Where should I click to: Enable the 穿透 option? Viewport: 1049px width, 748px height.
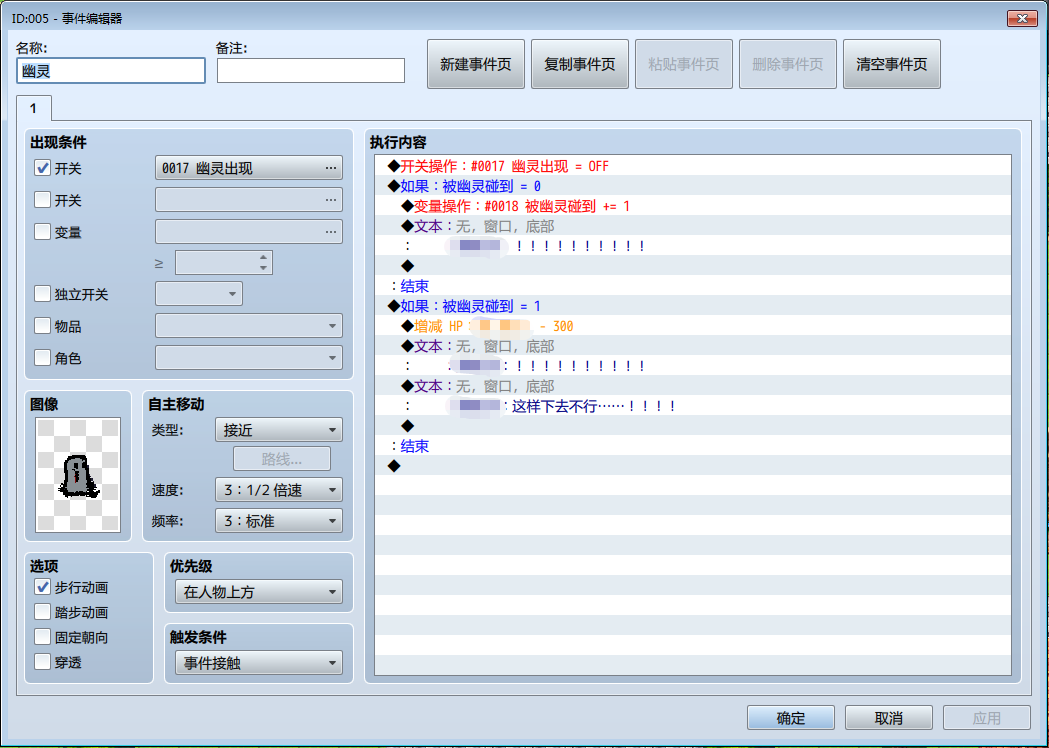42,662
